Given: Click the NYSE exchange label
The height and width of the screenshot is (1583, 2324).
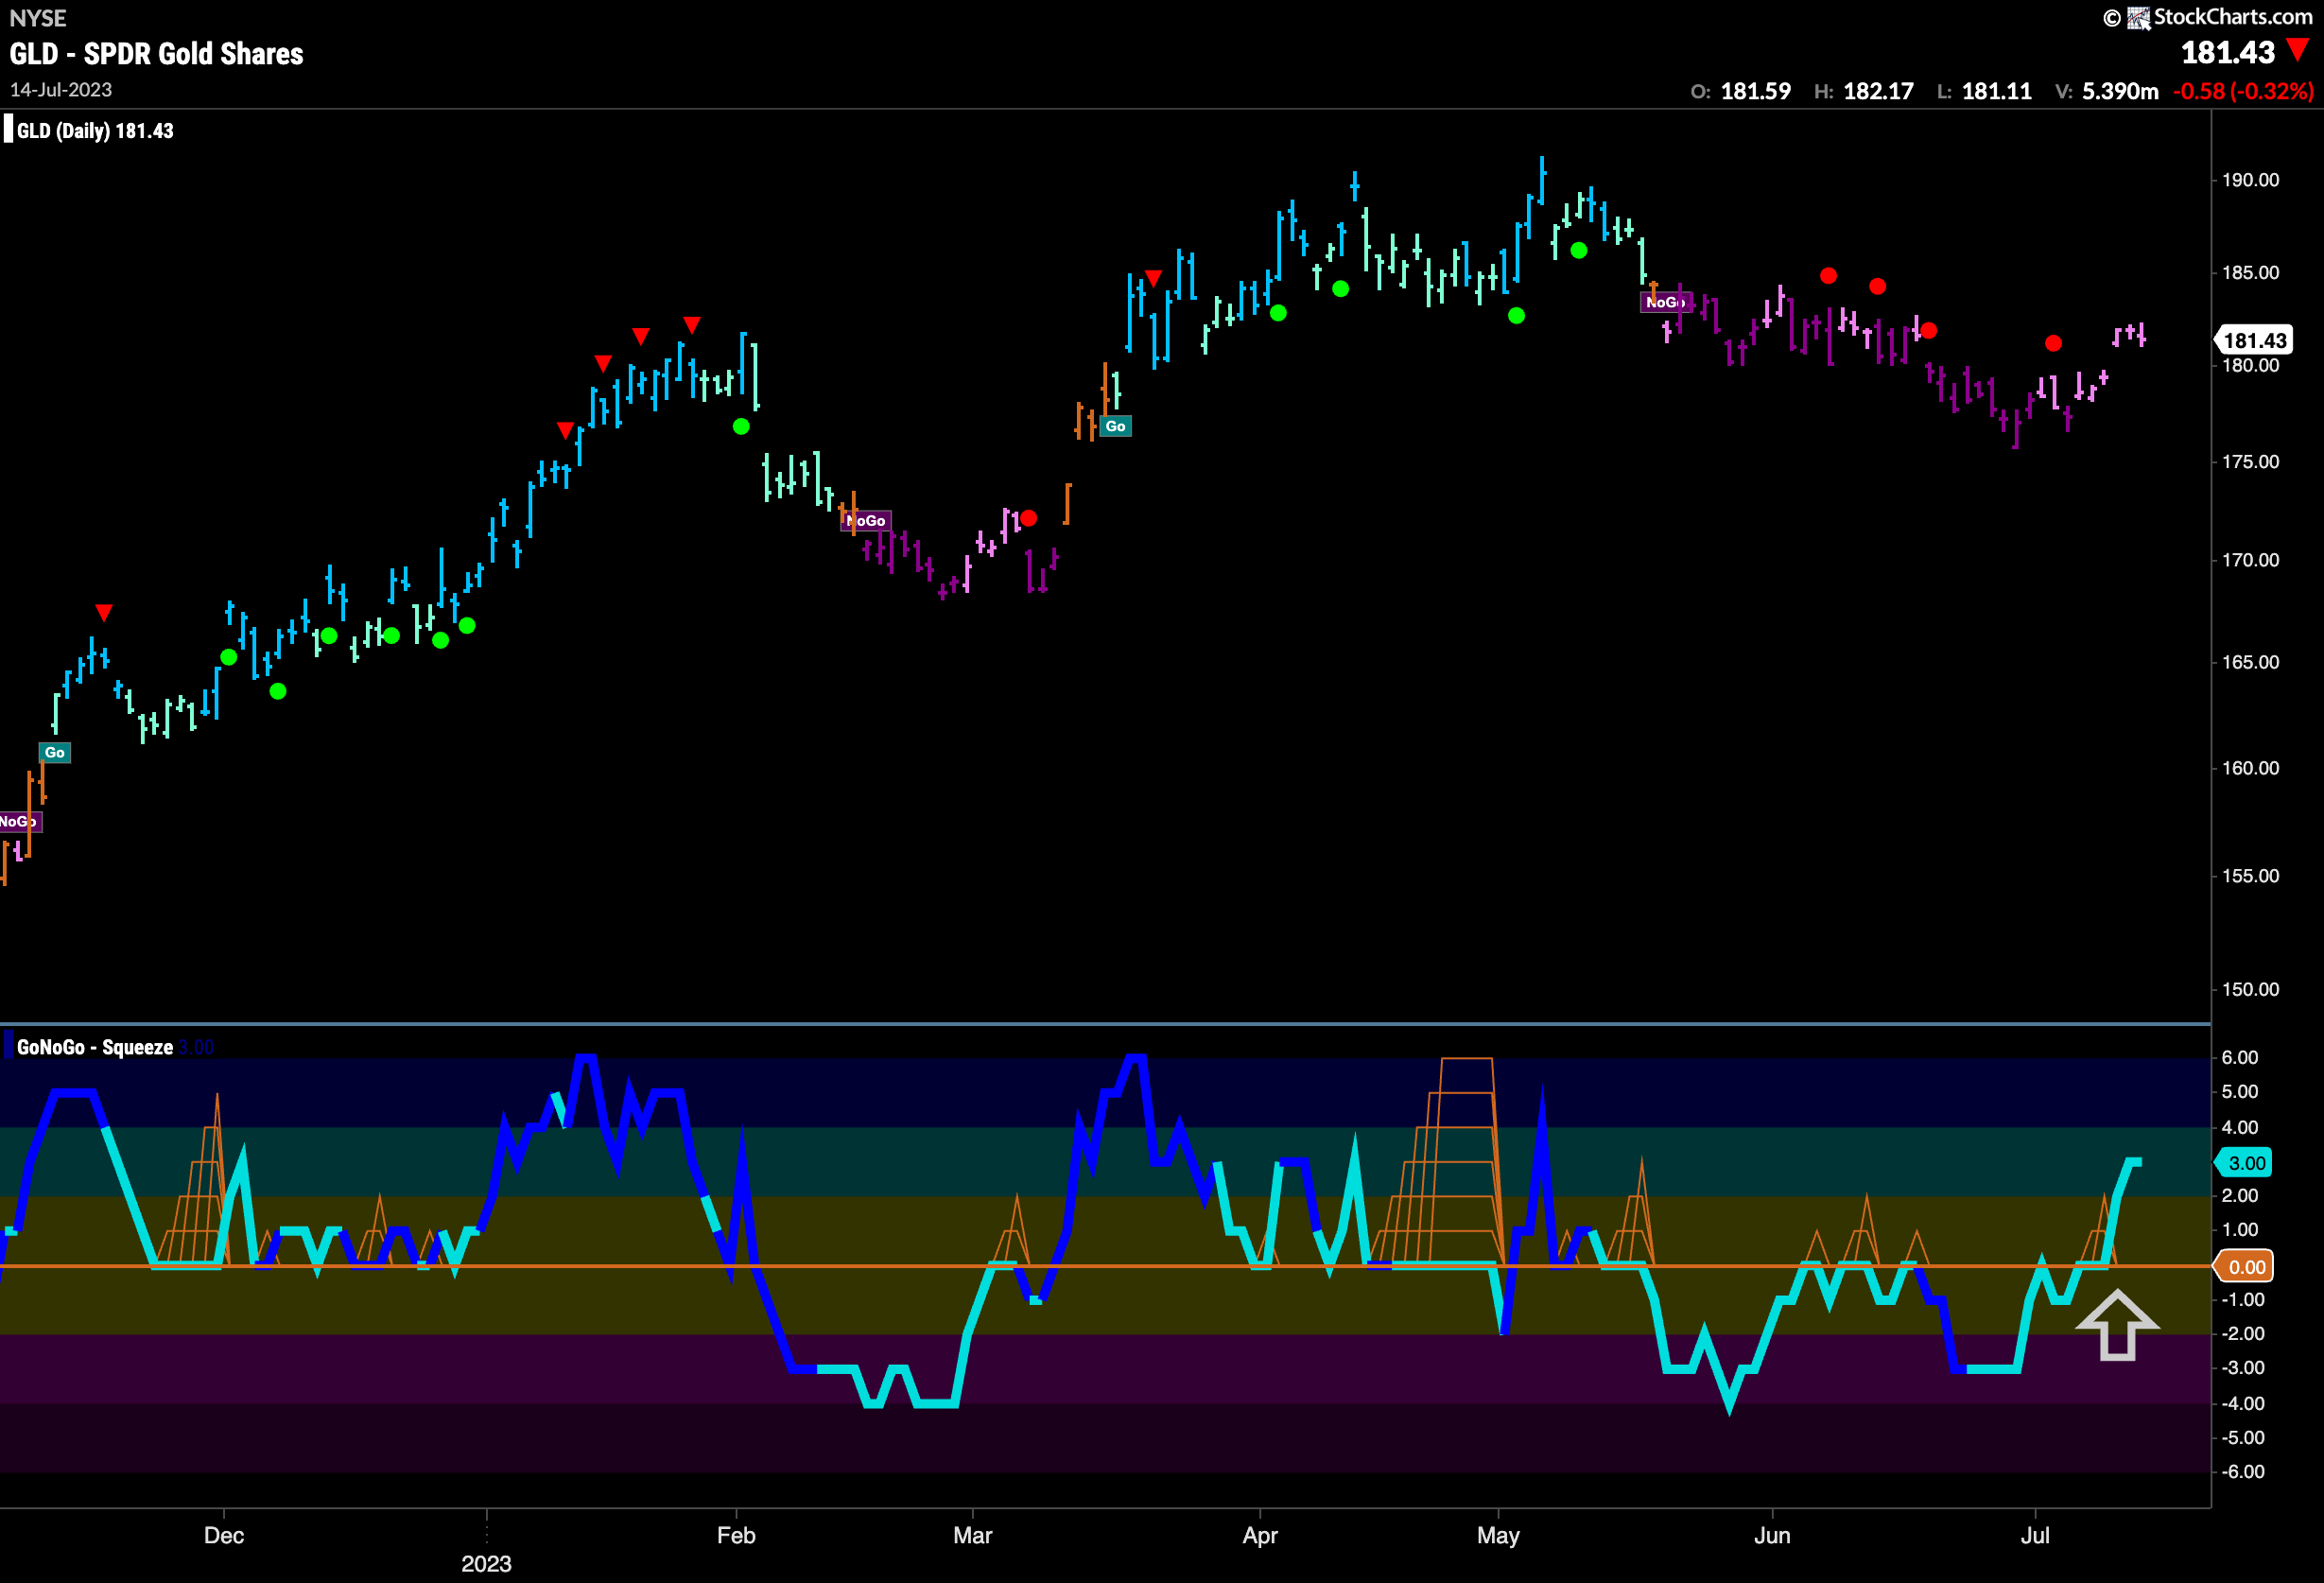Looking at the screenshot, I should [38, 18].
